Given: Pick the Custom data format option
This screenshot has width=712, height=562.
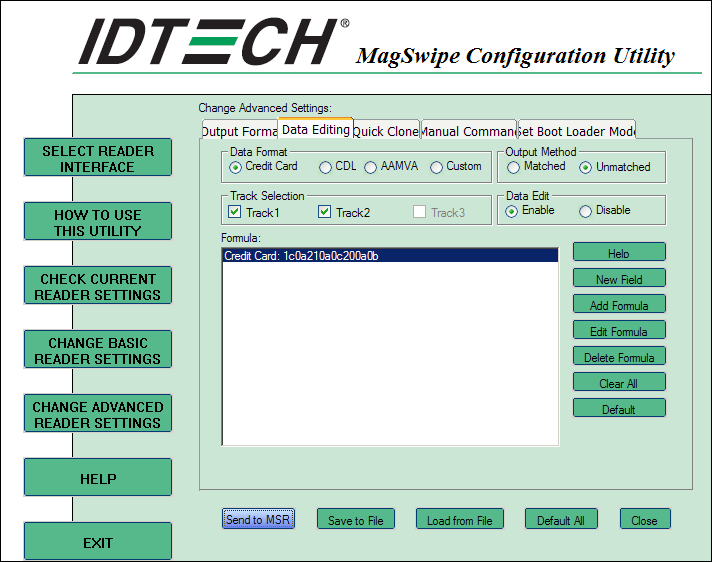Looking at the screenshot, I should tap(436, 168).
